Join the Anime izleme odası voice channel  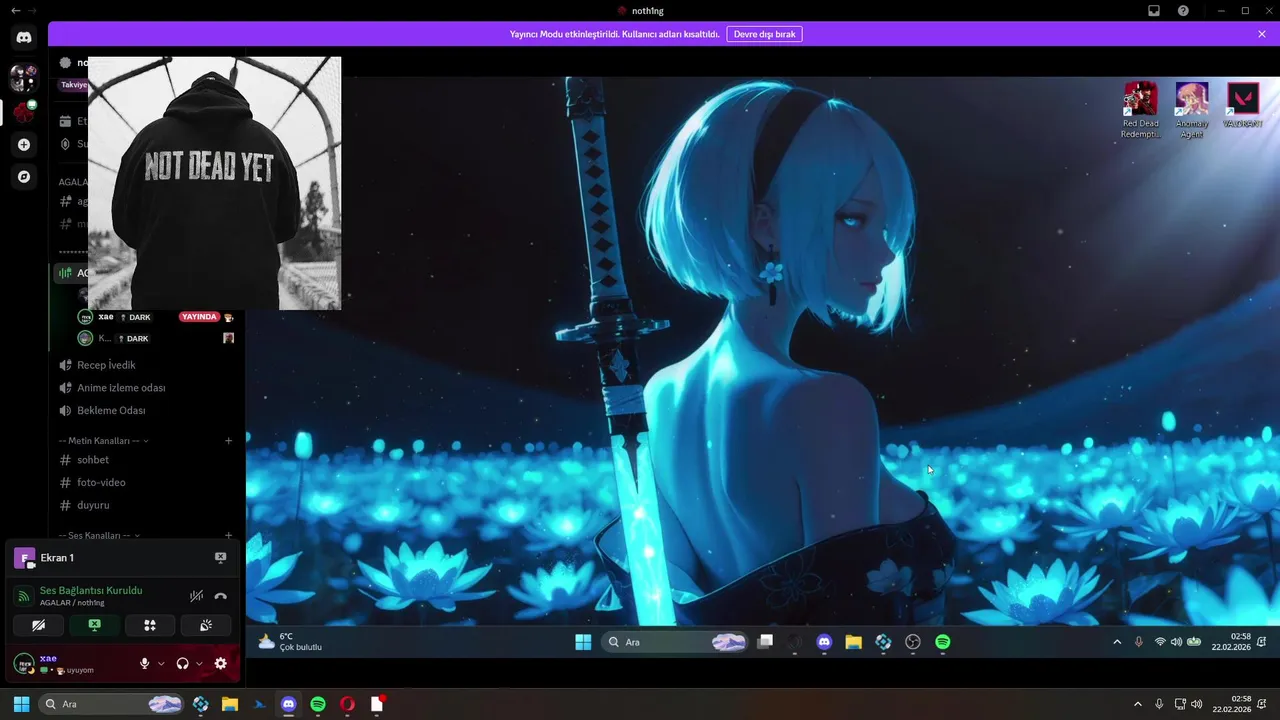tap(146, 388)
